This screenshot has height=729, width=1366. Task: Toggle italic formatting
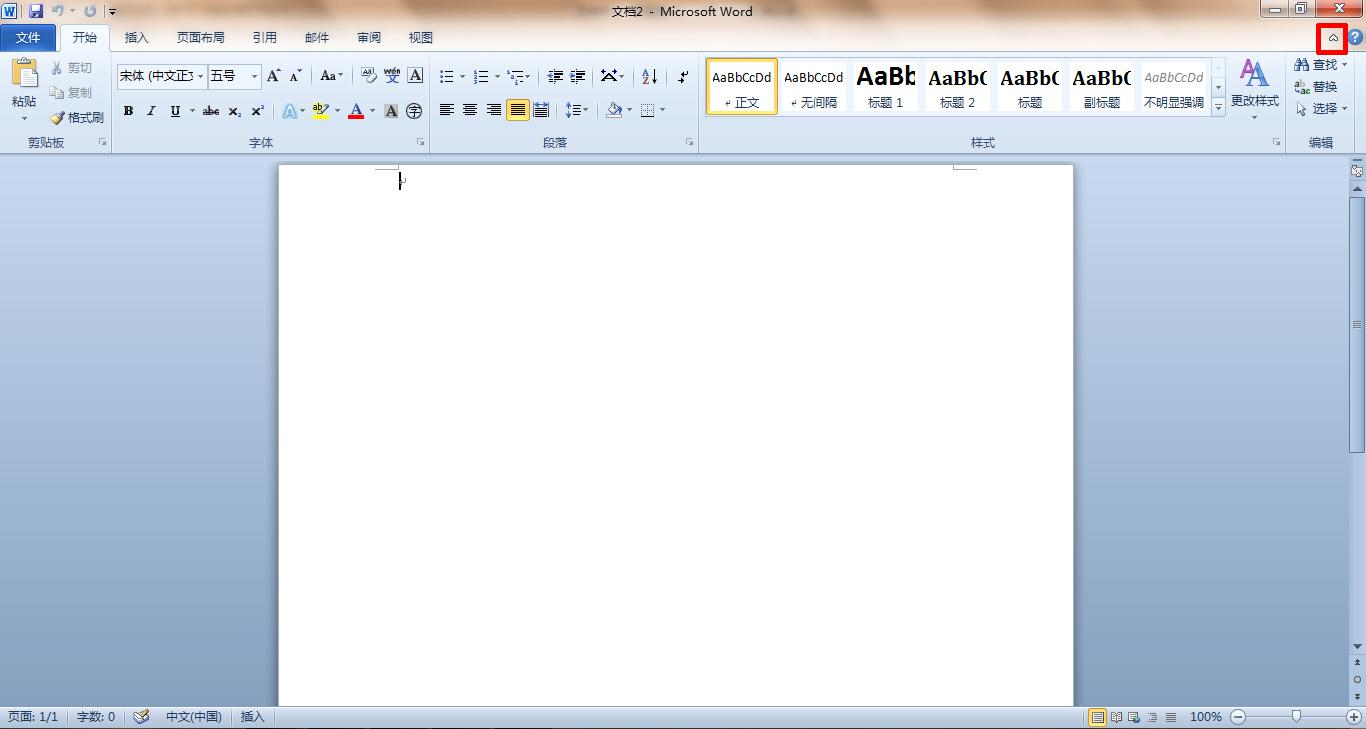tap(151, 111)
